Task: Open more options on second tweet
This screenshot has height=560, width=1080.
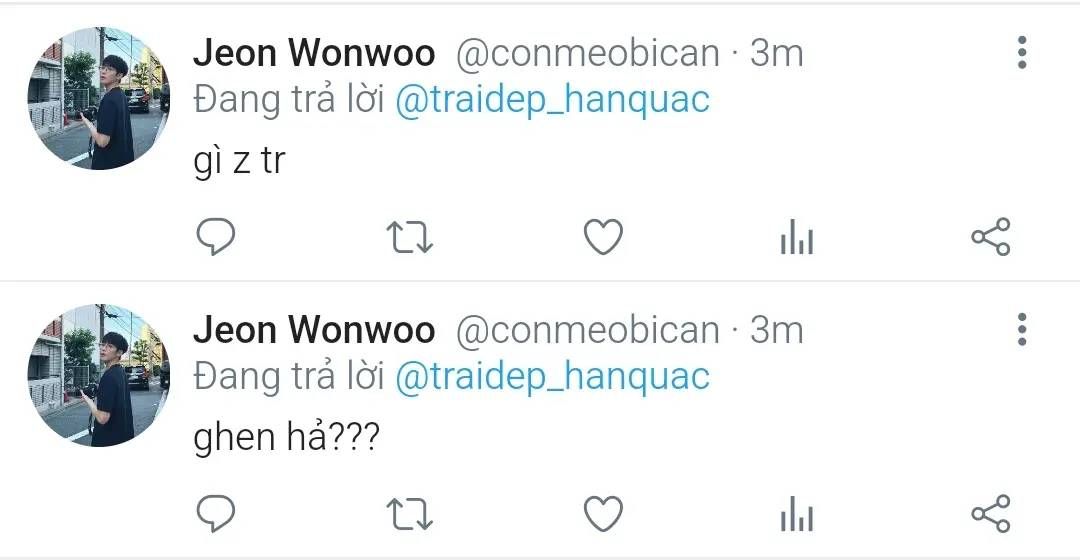Action: pos(1022,329)
